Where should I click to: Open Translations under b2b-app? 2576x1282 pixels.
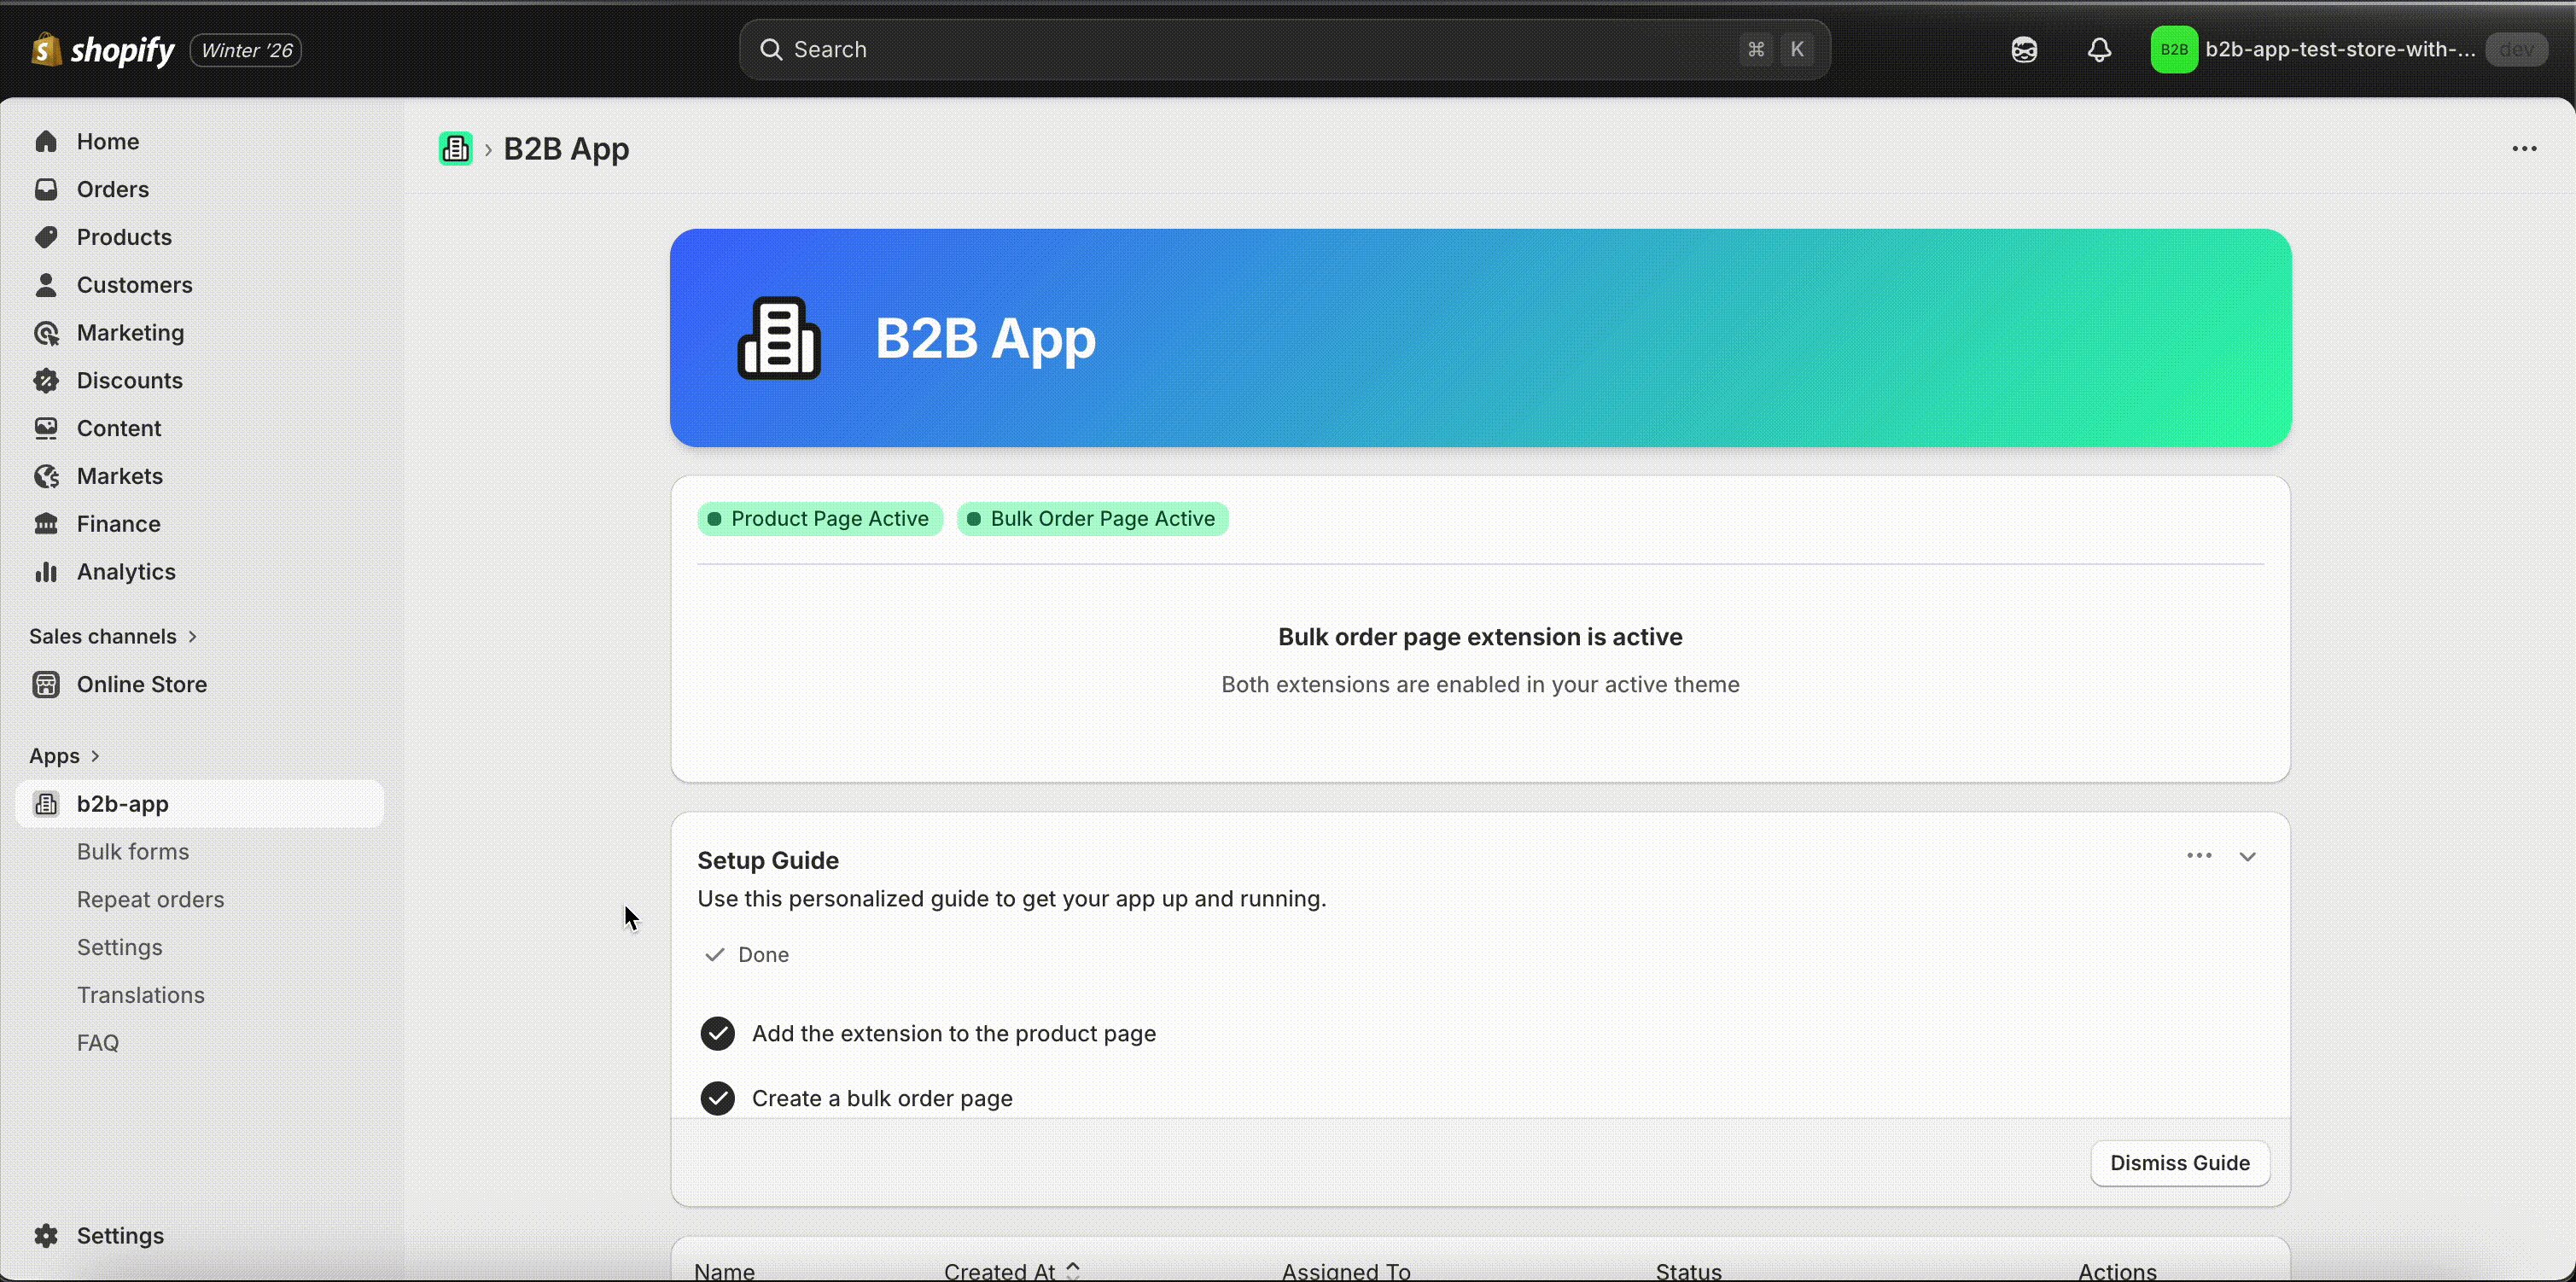coord(141,995)
